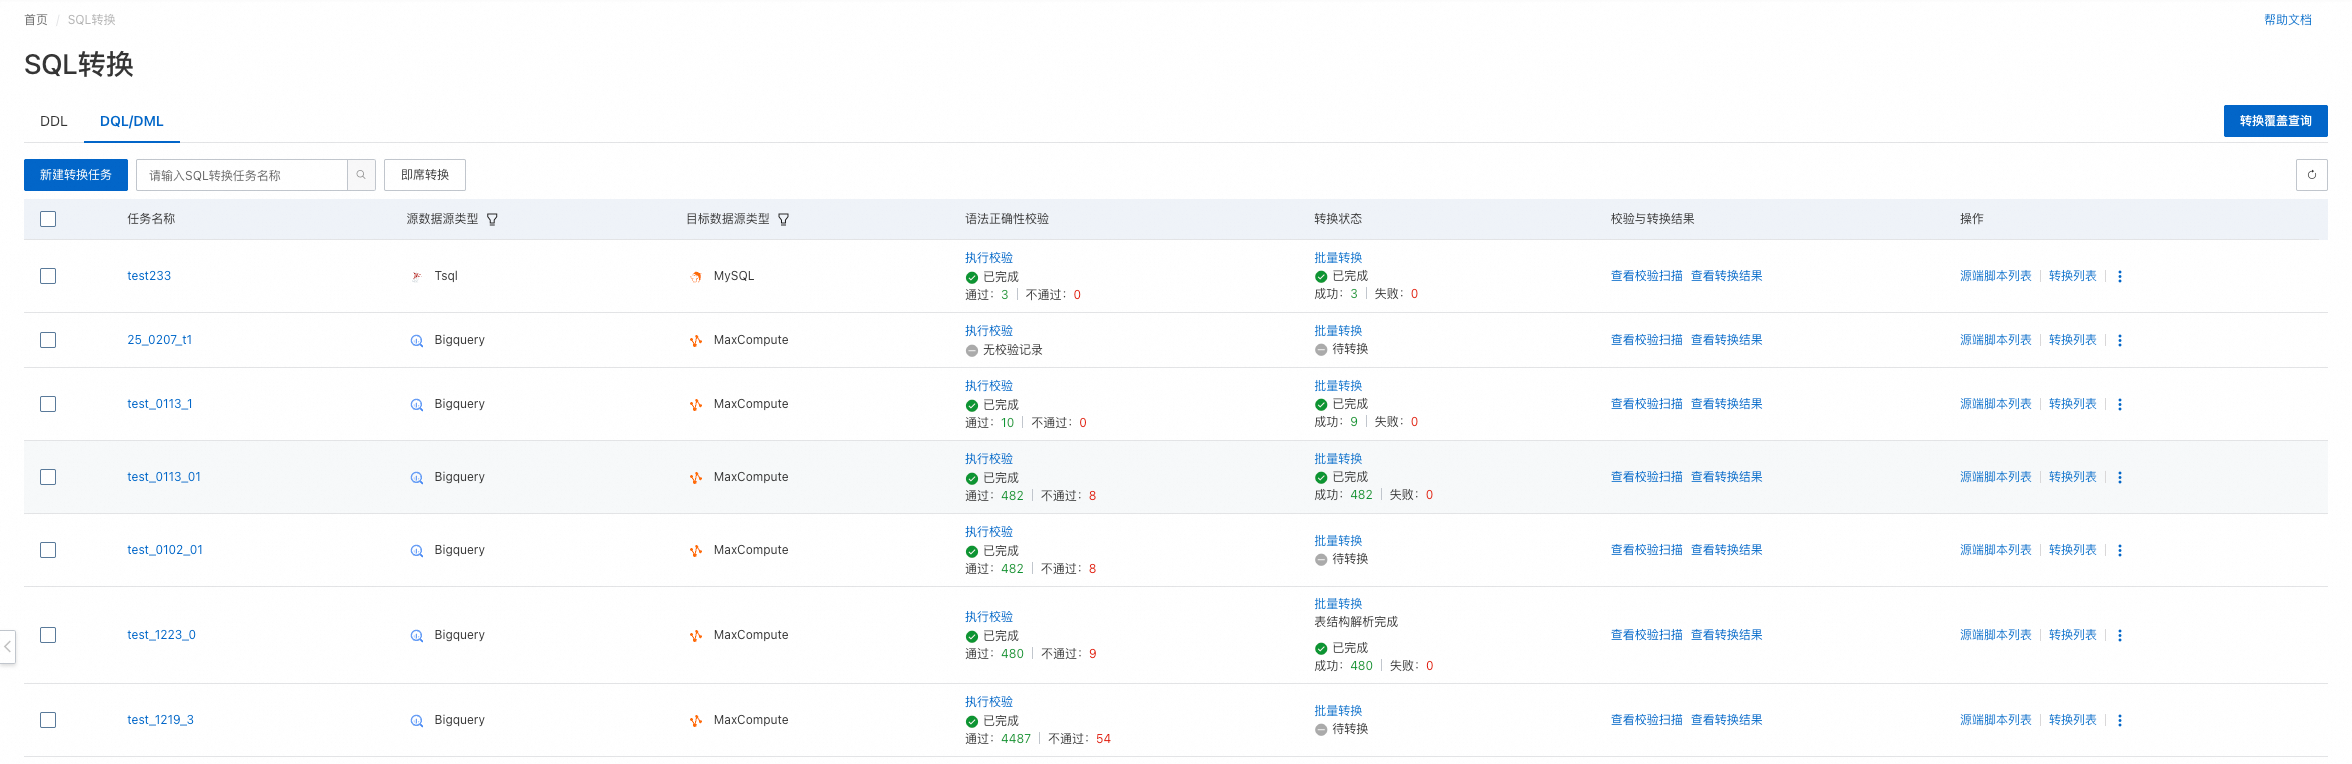Switch to the DDL tab
2352x764 pixels.
[54, 121]
